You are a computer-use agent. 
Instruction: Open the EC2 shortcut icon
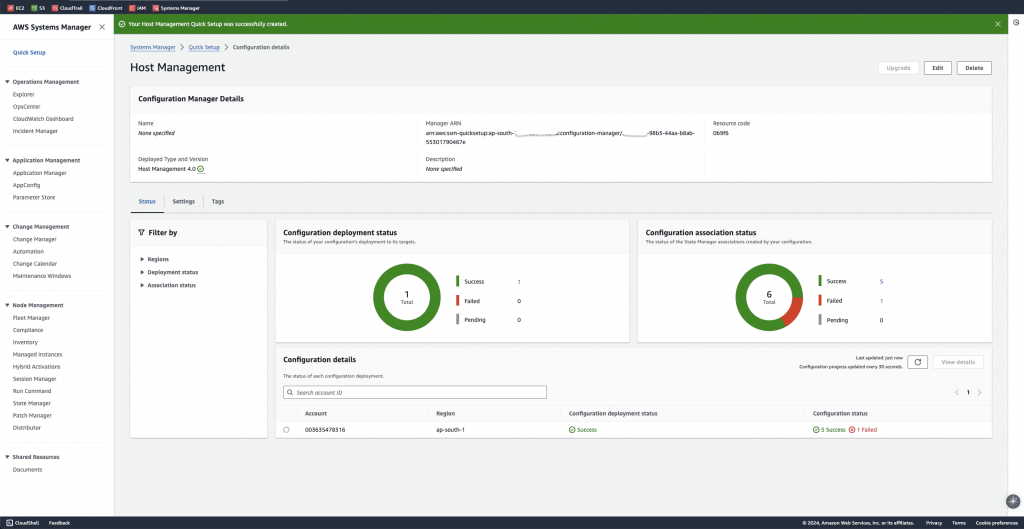[x=10, y=8]
